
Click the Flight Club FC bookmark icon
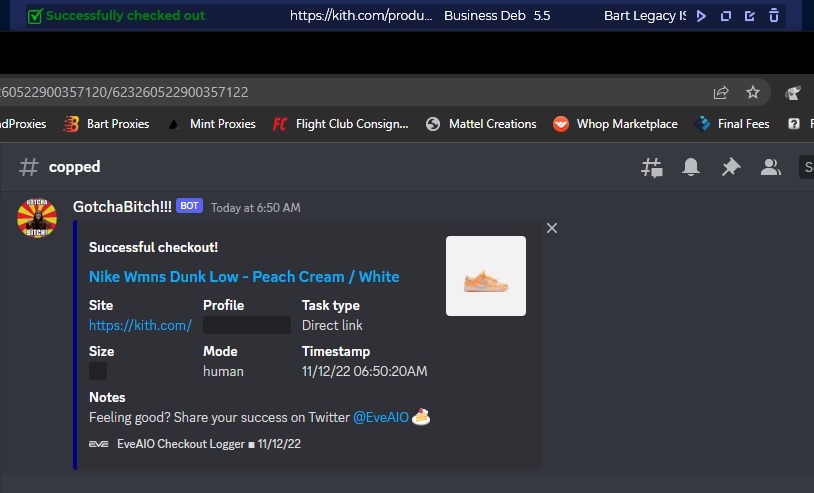click(280, 124)
